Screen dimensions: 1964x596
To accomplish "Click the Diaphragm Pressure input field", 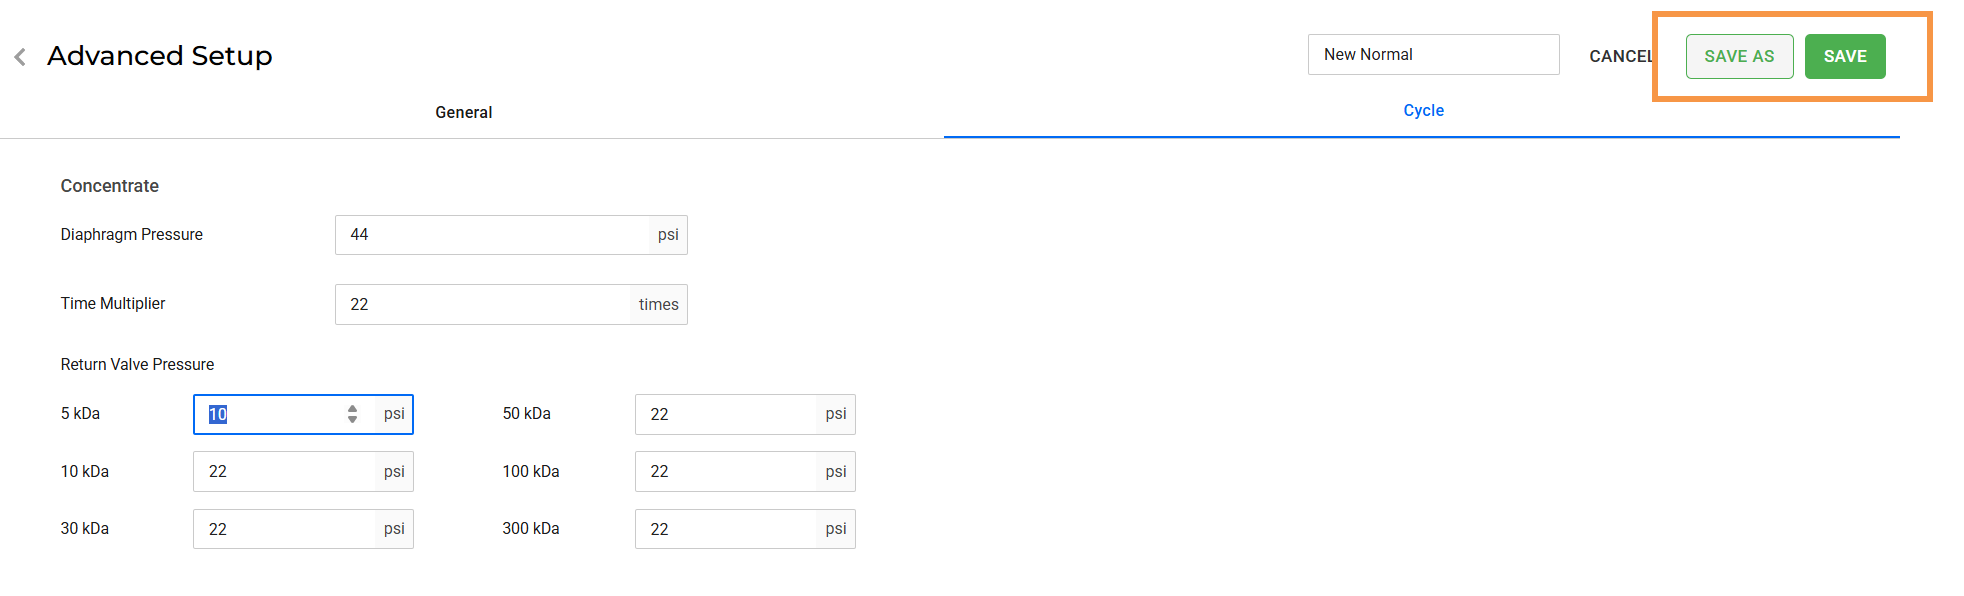I will click(492, 235).
